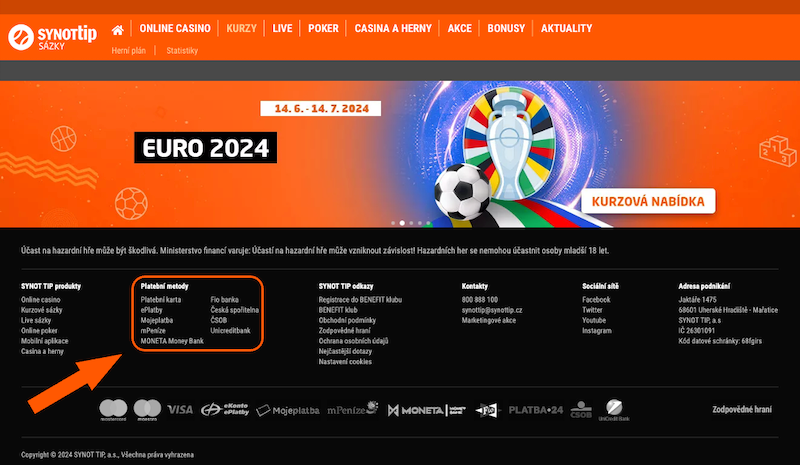
Task: Open Live sázky footer link
Action: 36,320
